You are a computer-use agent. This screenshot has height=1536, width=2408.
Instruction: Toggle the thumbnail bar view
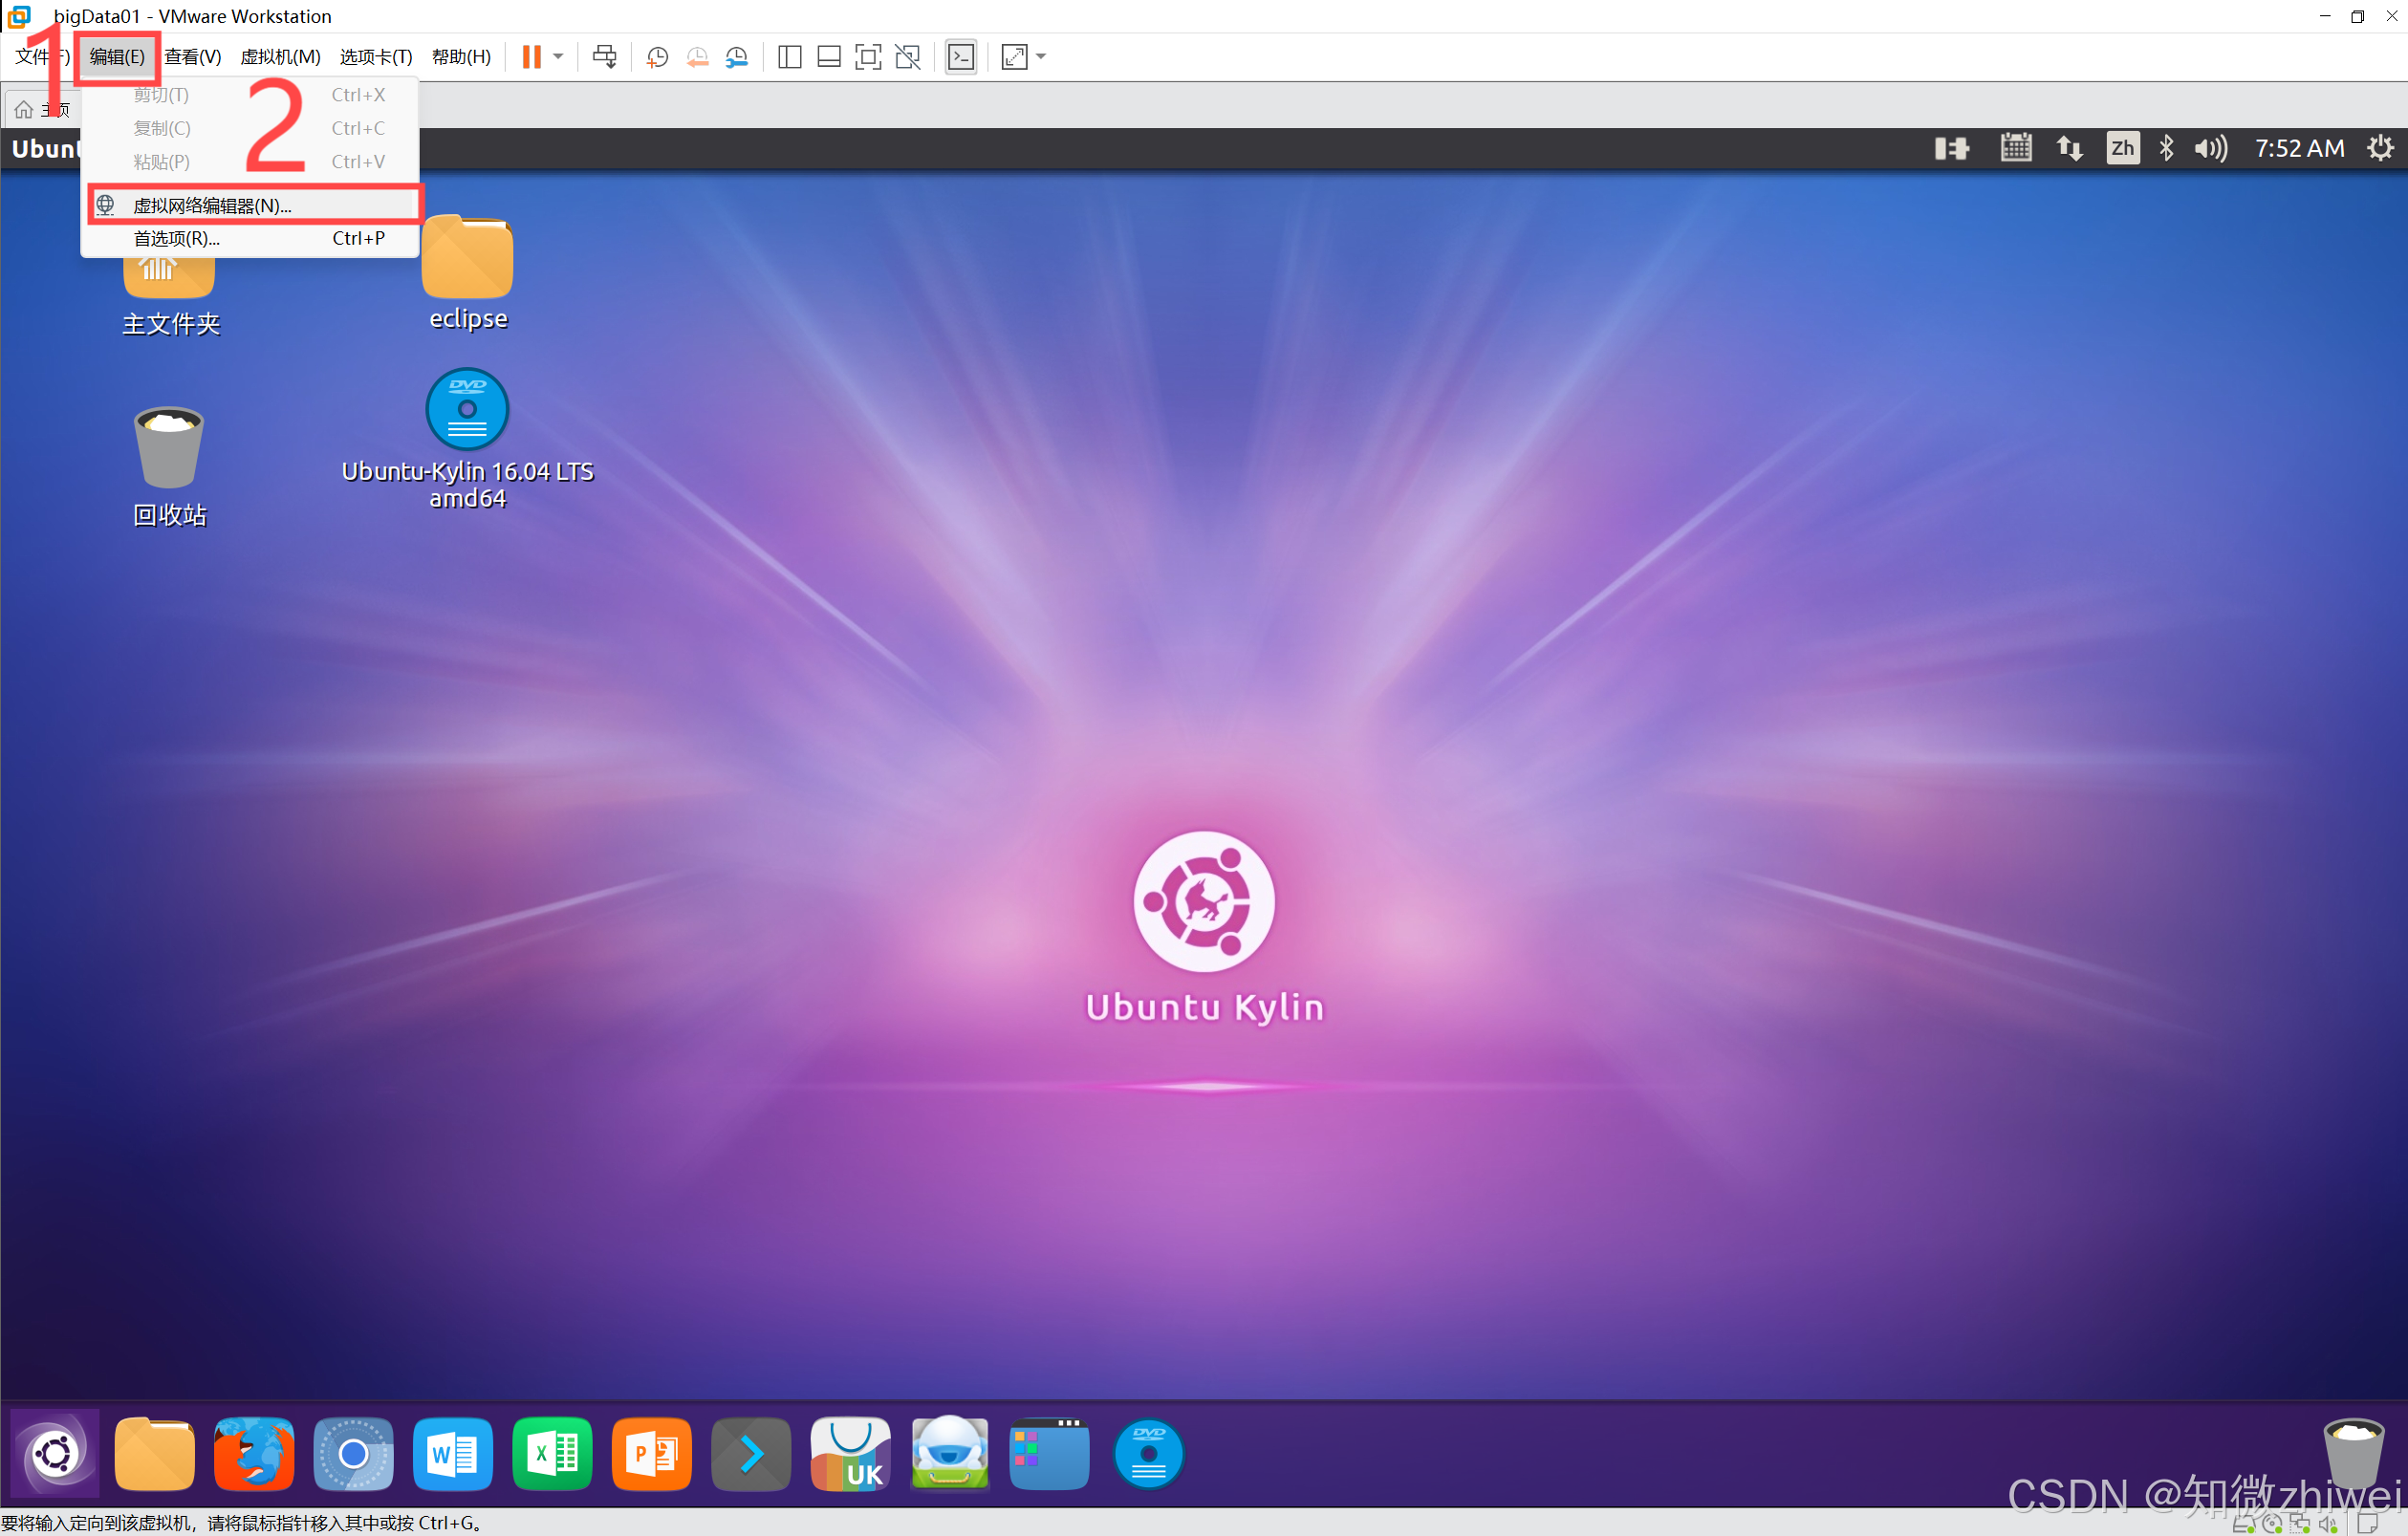[828, 57]
